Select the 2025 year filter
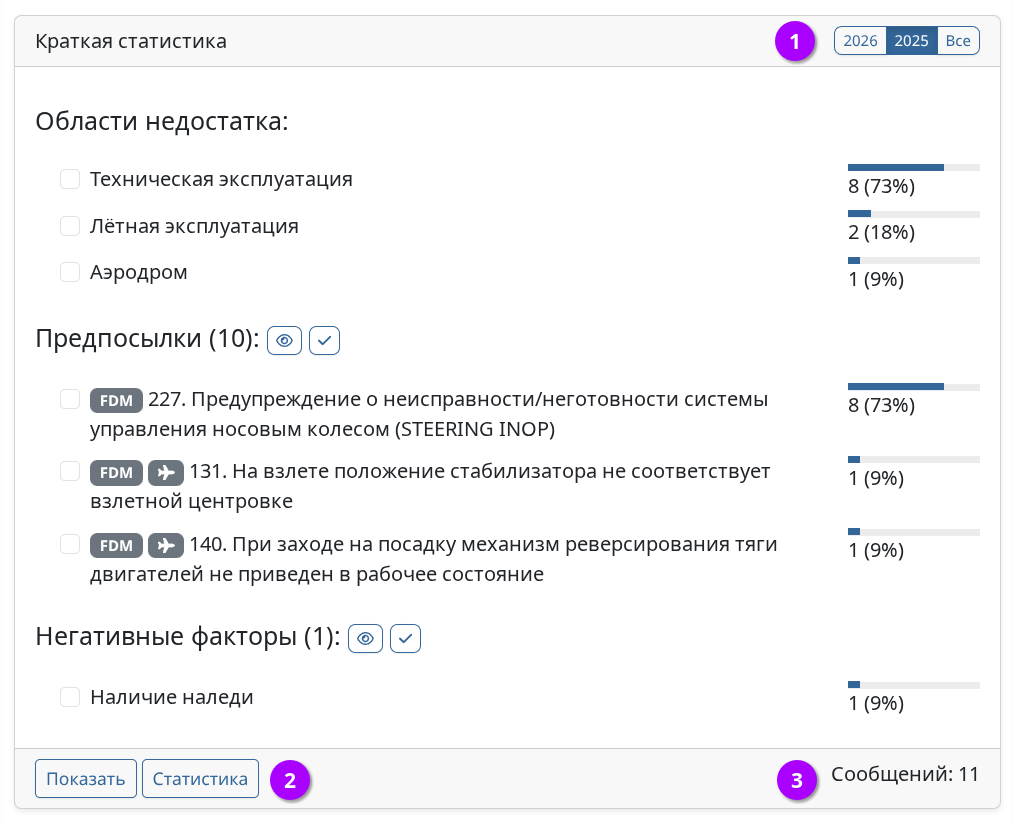The width and height of the screenshot is (1014, 822). [x=911, y=41]
